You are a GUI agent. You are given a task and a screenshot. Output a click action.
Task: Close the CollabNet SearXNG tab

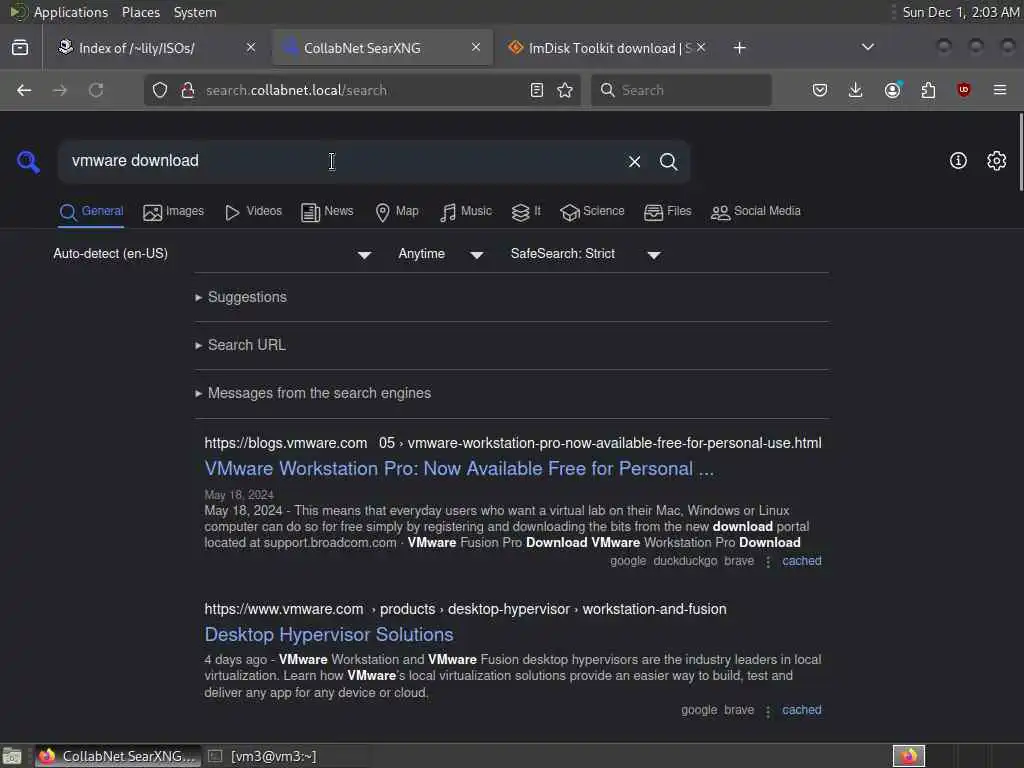coord(476,47)
